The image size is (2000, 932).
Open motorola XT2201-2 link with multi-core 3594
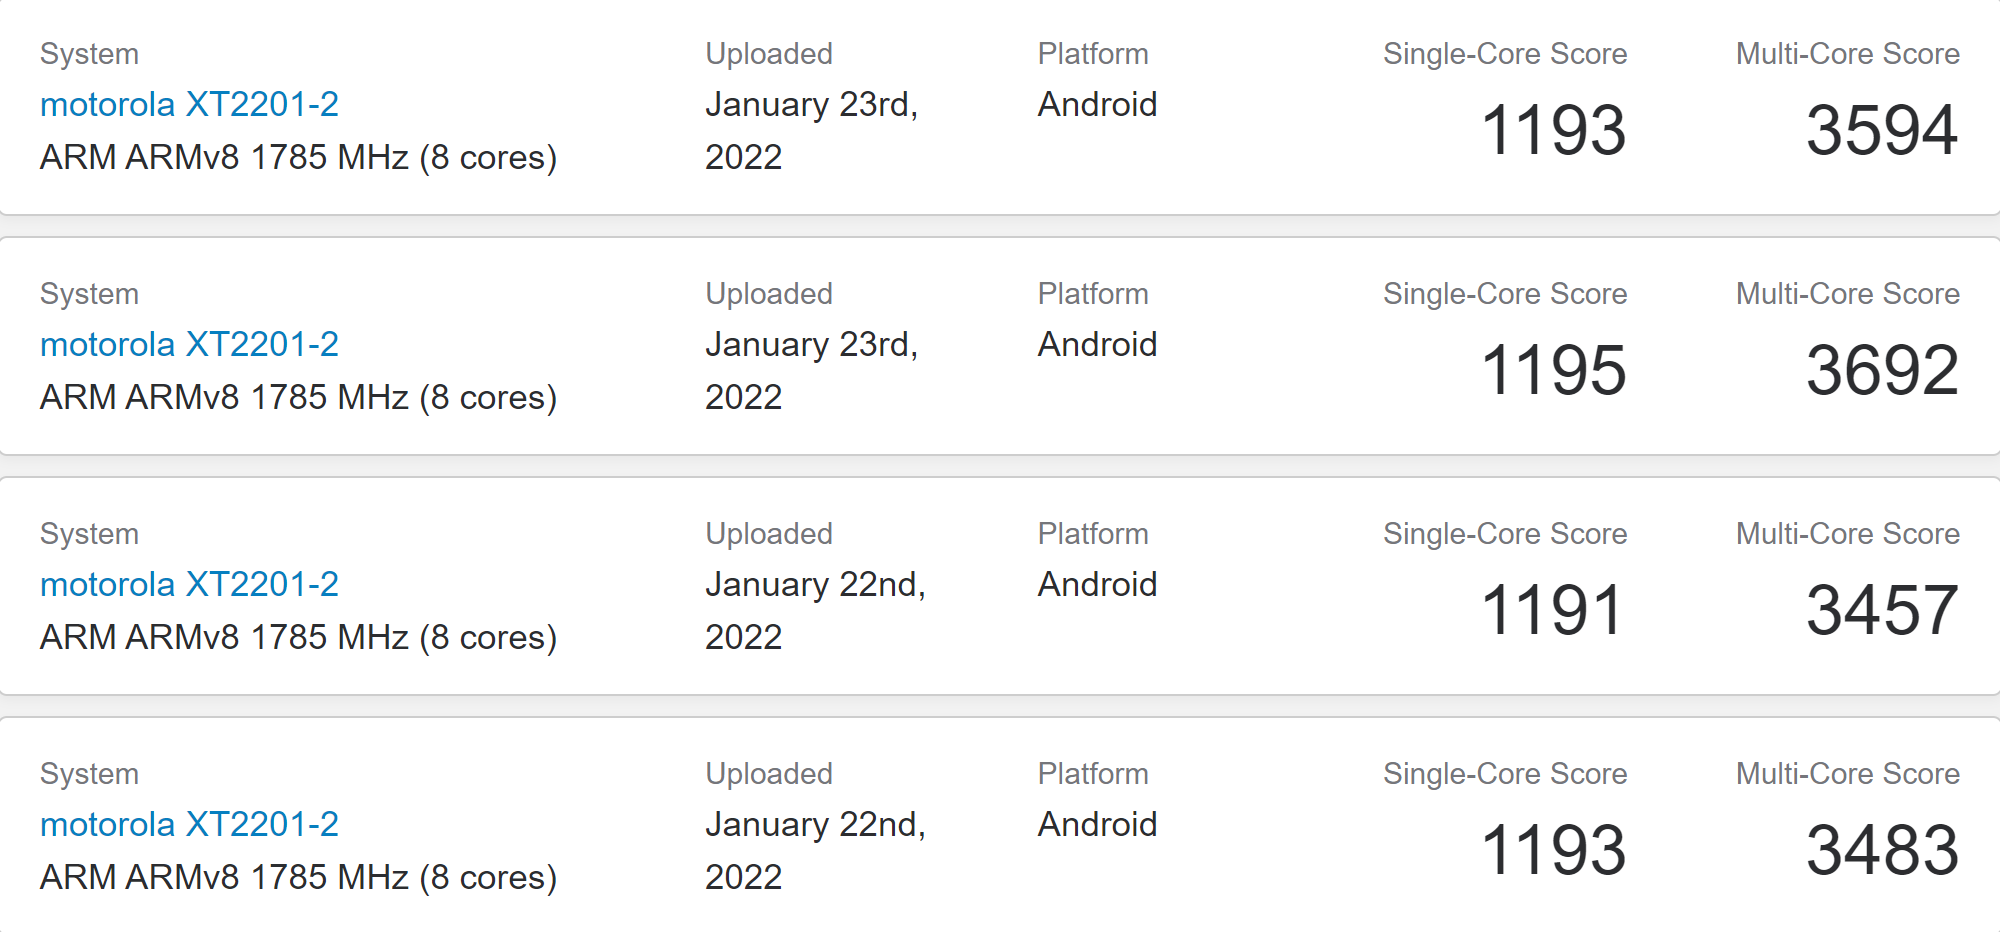coord(189,104)
